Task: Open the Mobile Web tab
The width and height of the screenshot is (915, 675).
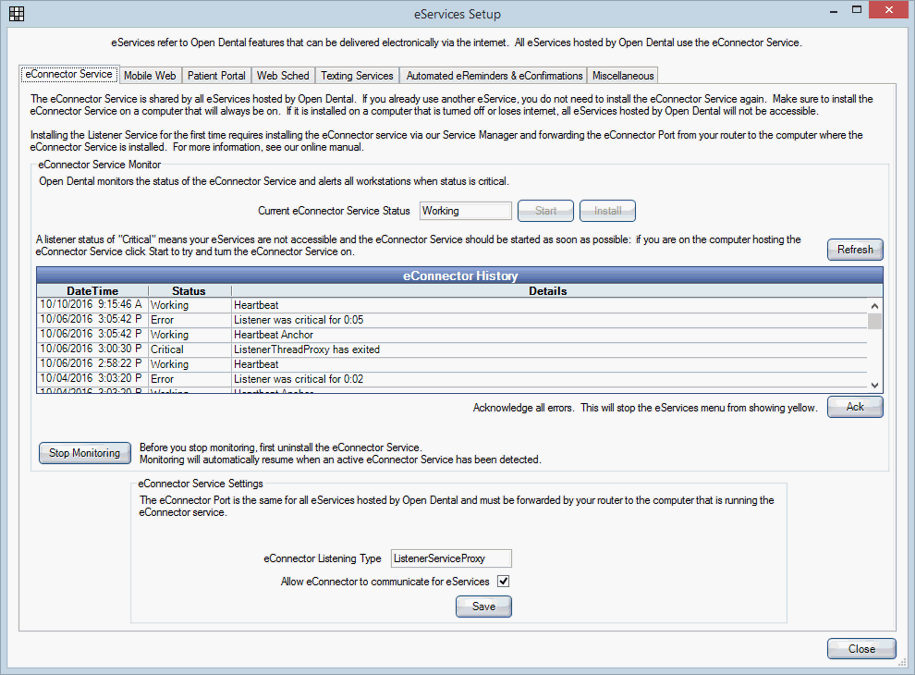Action: coord(150,76)
